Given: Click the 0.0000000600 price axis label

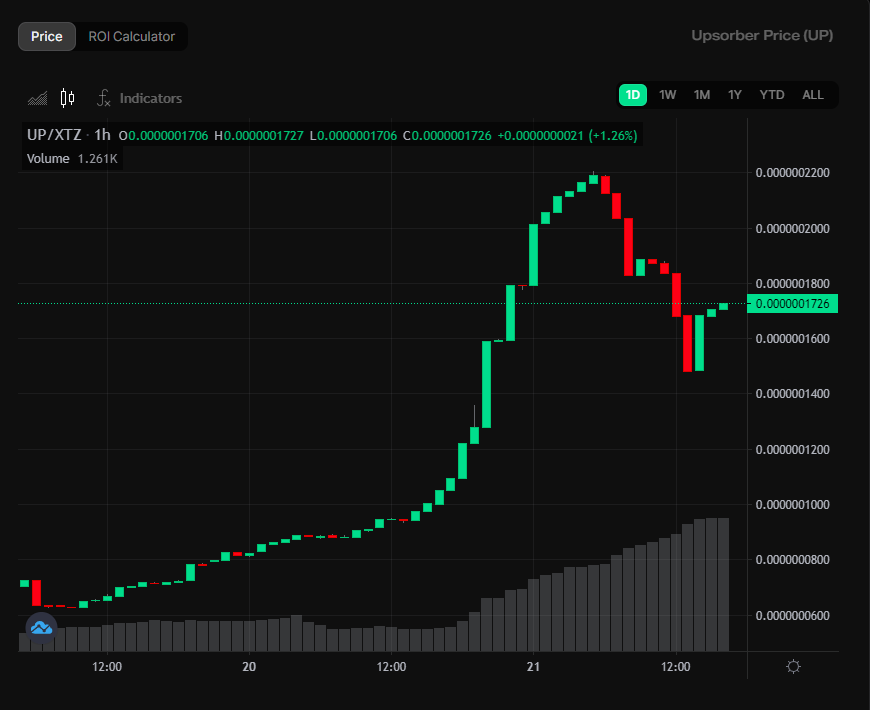Looking at the screenshot, I should click(x=792, y=615).
